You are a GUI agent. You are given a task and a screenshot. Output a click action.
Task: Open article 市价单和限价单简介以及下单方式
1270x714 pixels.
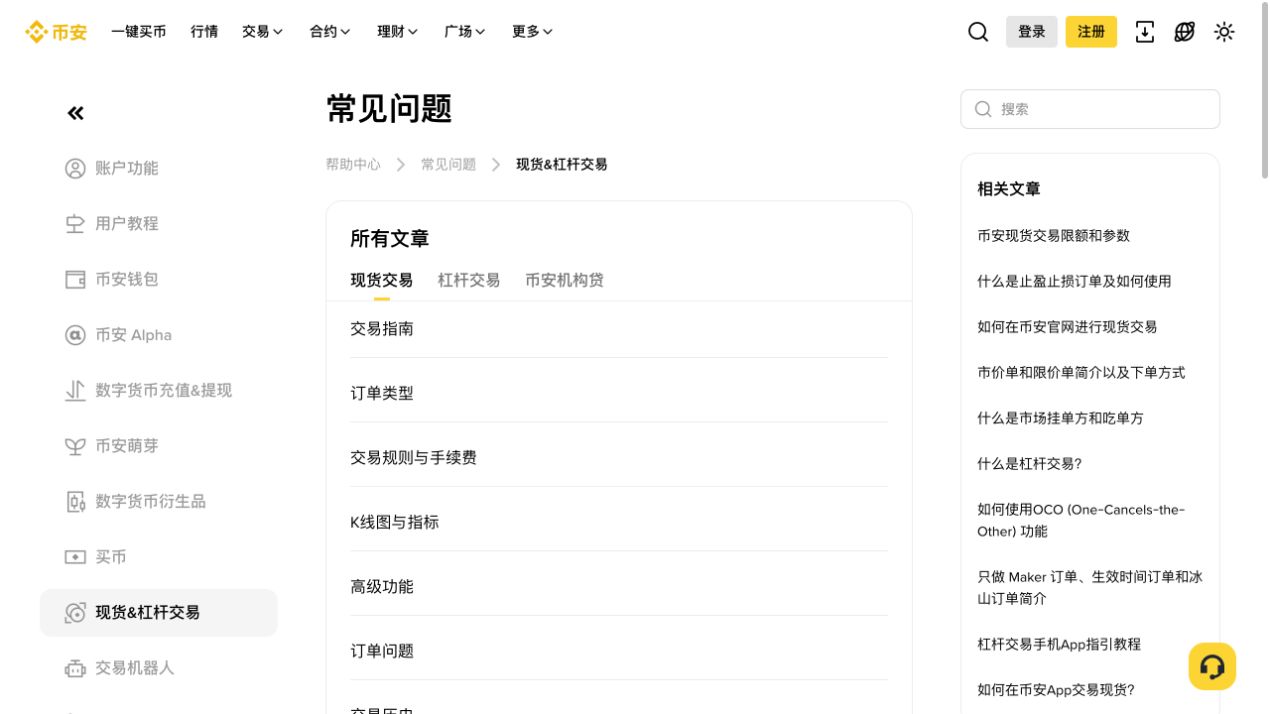[x=1081, y=373]
